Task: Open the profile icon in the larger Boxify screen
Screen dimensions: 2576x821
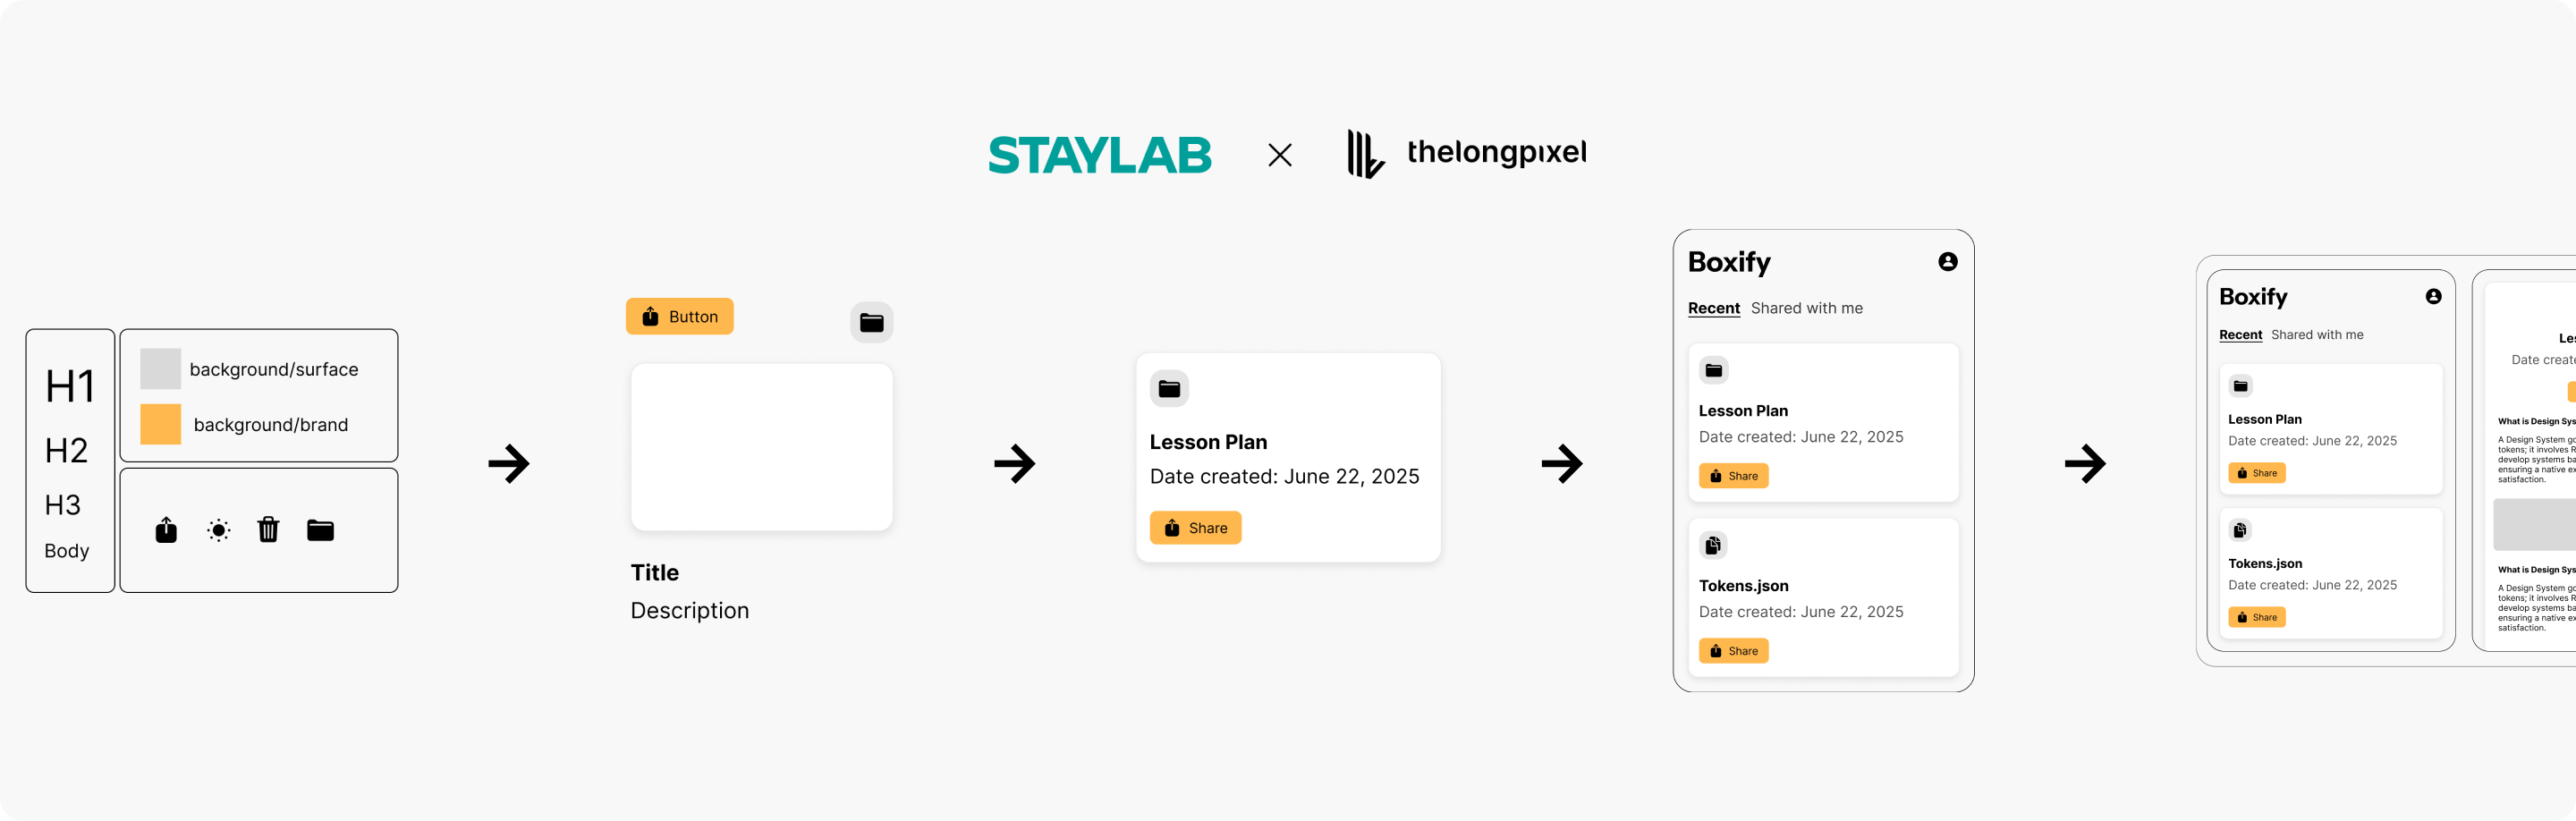Action: pos(1947,262)
